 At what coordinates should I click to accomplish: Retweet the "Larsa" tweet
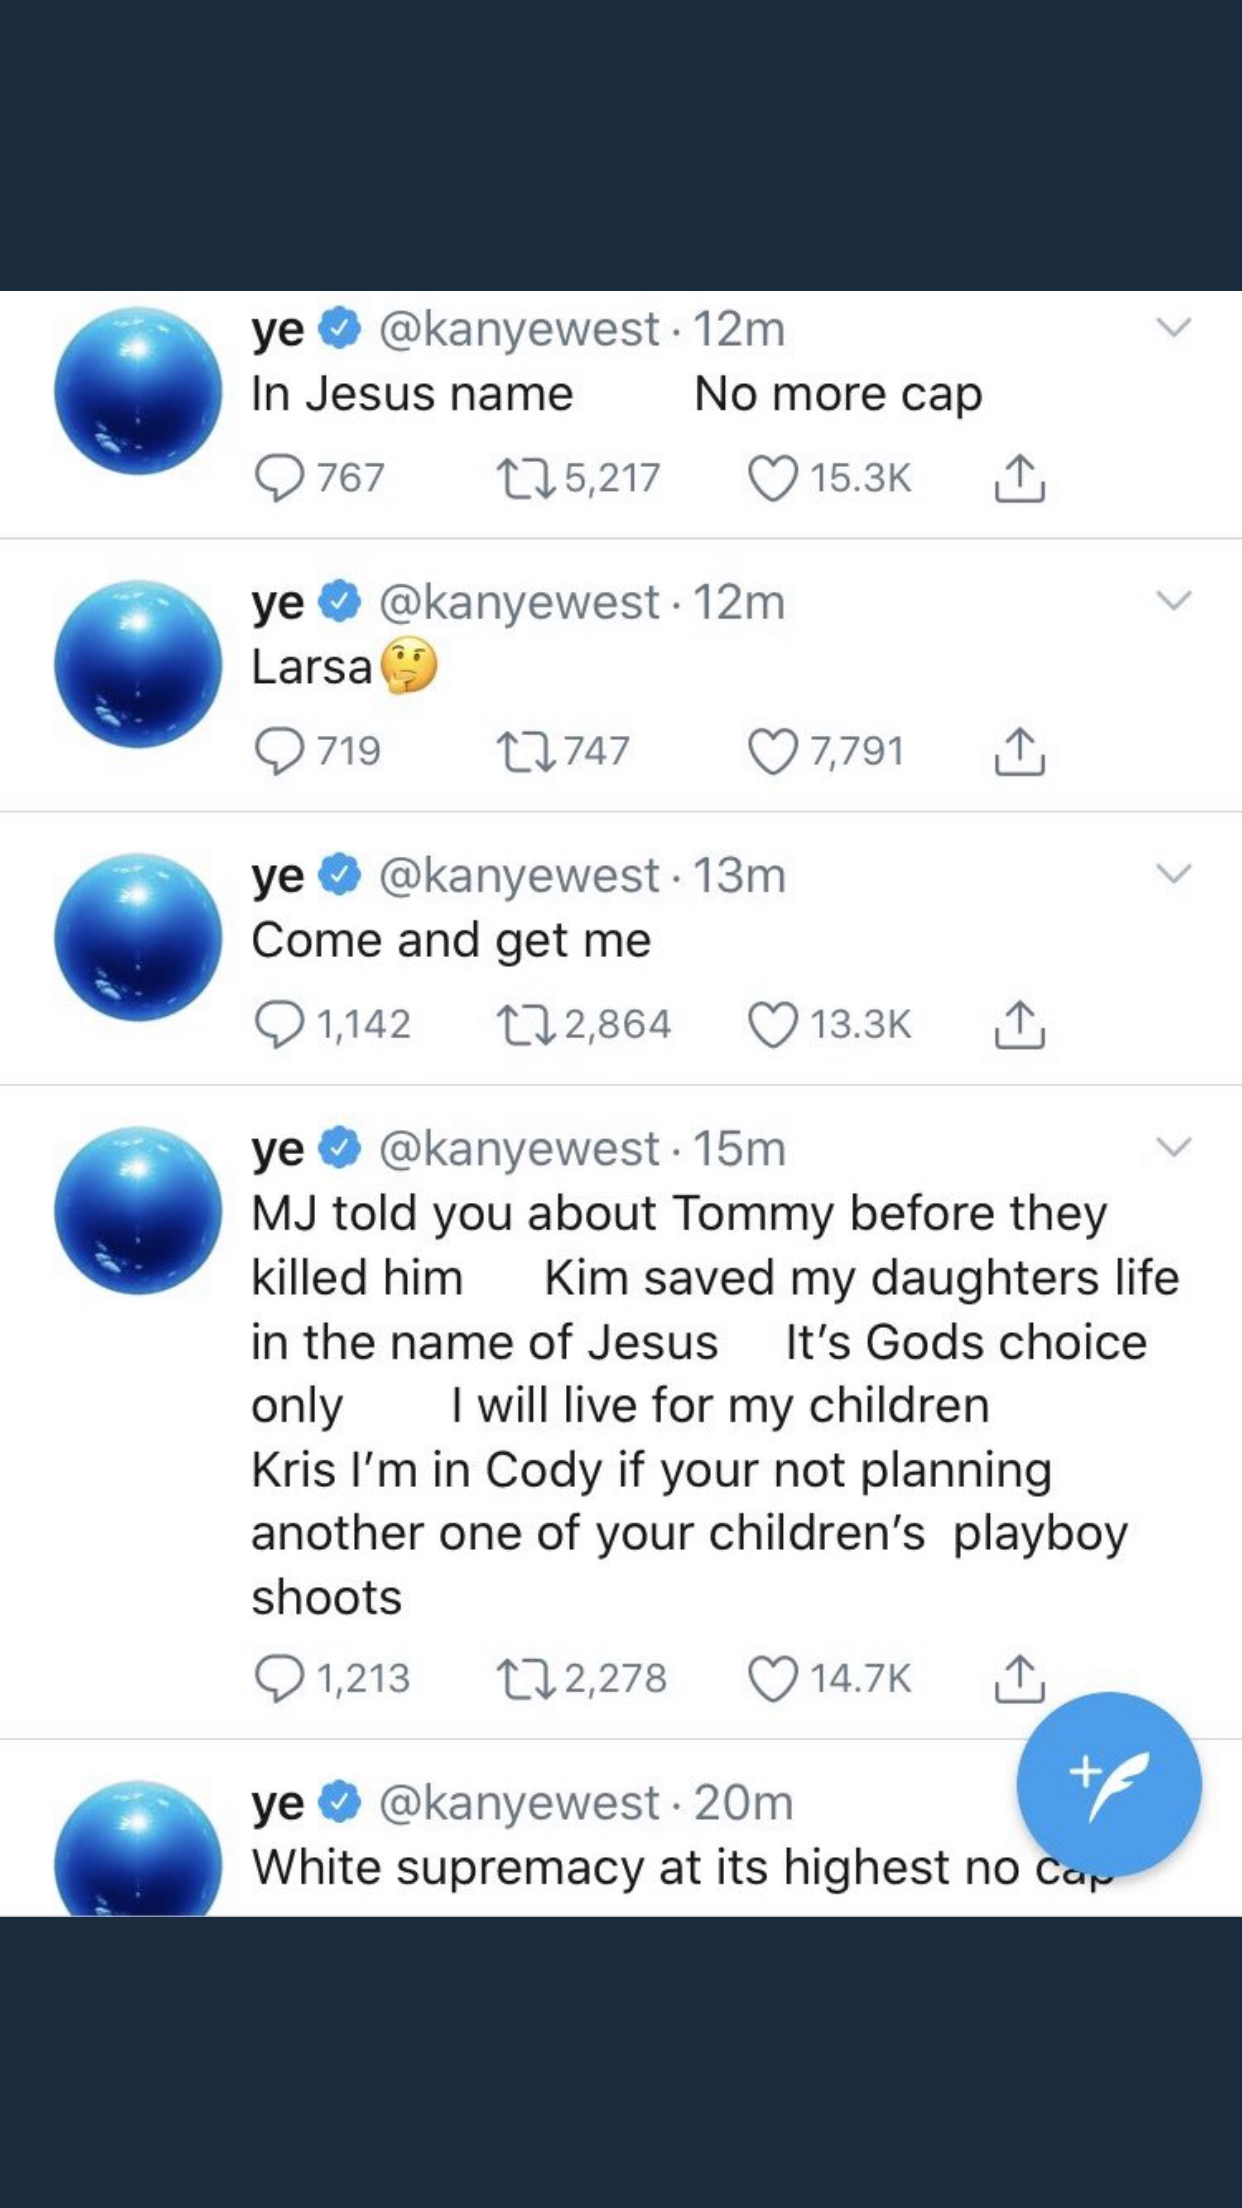tap(526, 751)
